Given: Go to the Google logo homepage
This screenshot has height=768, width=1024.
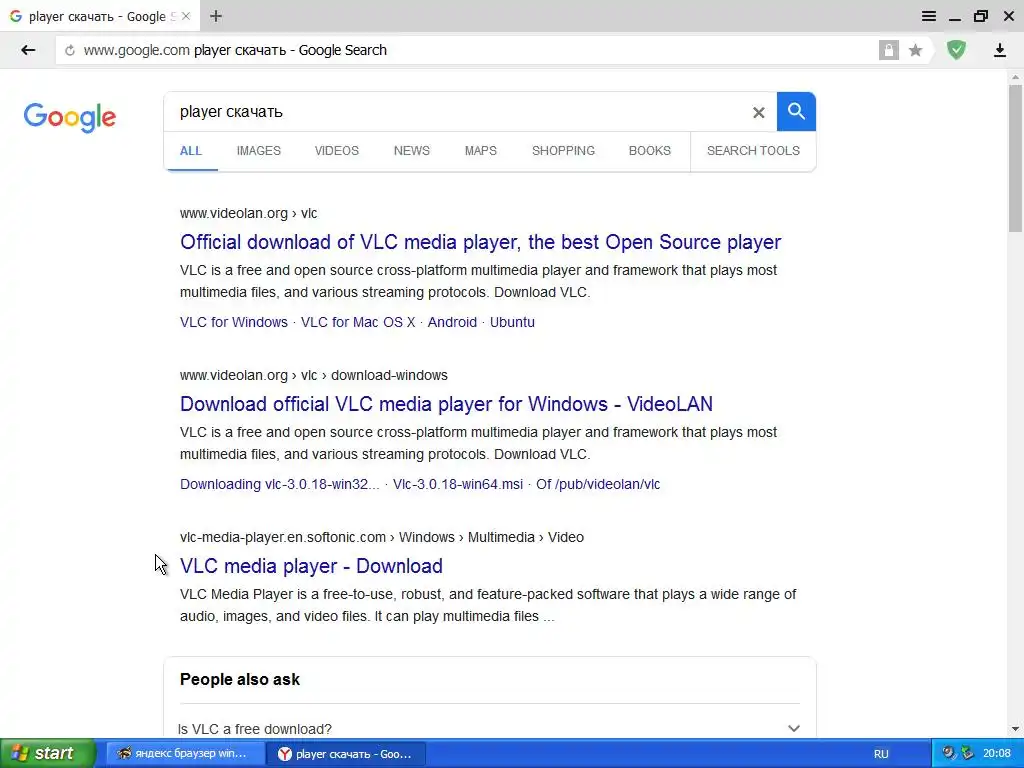Looking at the screenshot, I should pyautogui.click(x=70, y=117).
